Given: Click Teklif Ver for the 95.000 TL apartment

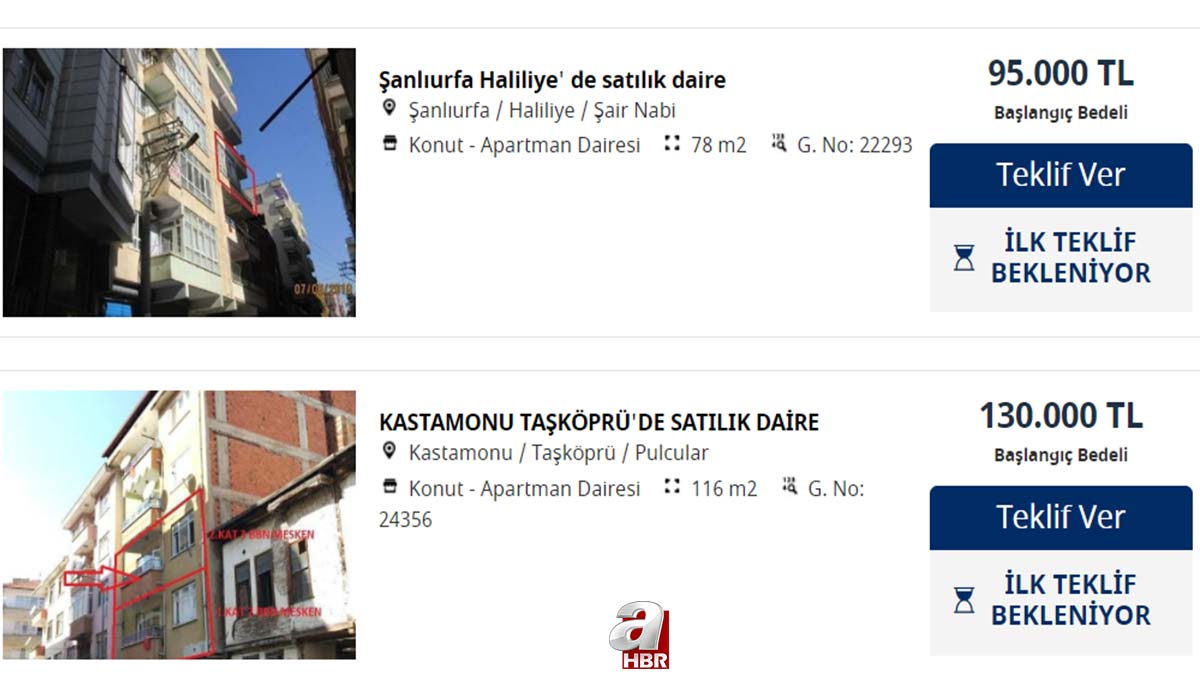Looking at the screenshot, I should tap(1061, 175).
